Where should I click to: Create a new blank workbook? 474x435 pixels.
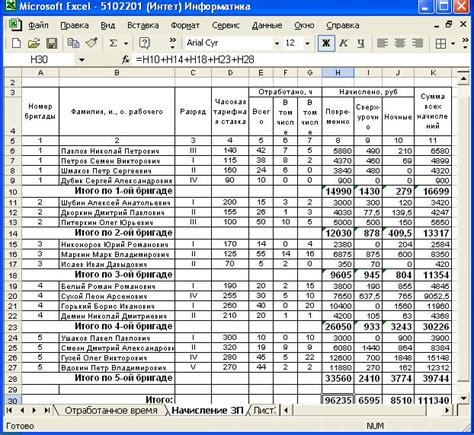[x=16, y=43]
